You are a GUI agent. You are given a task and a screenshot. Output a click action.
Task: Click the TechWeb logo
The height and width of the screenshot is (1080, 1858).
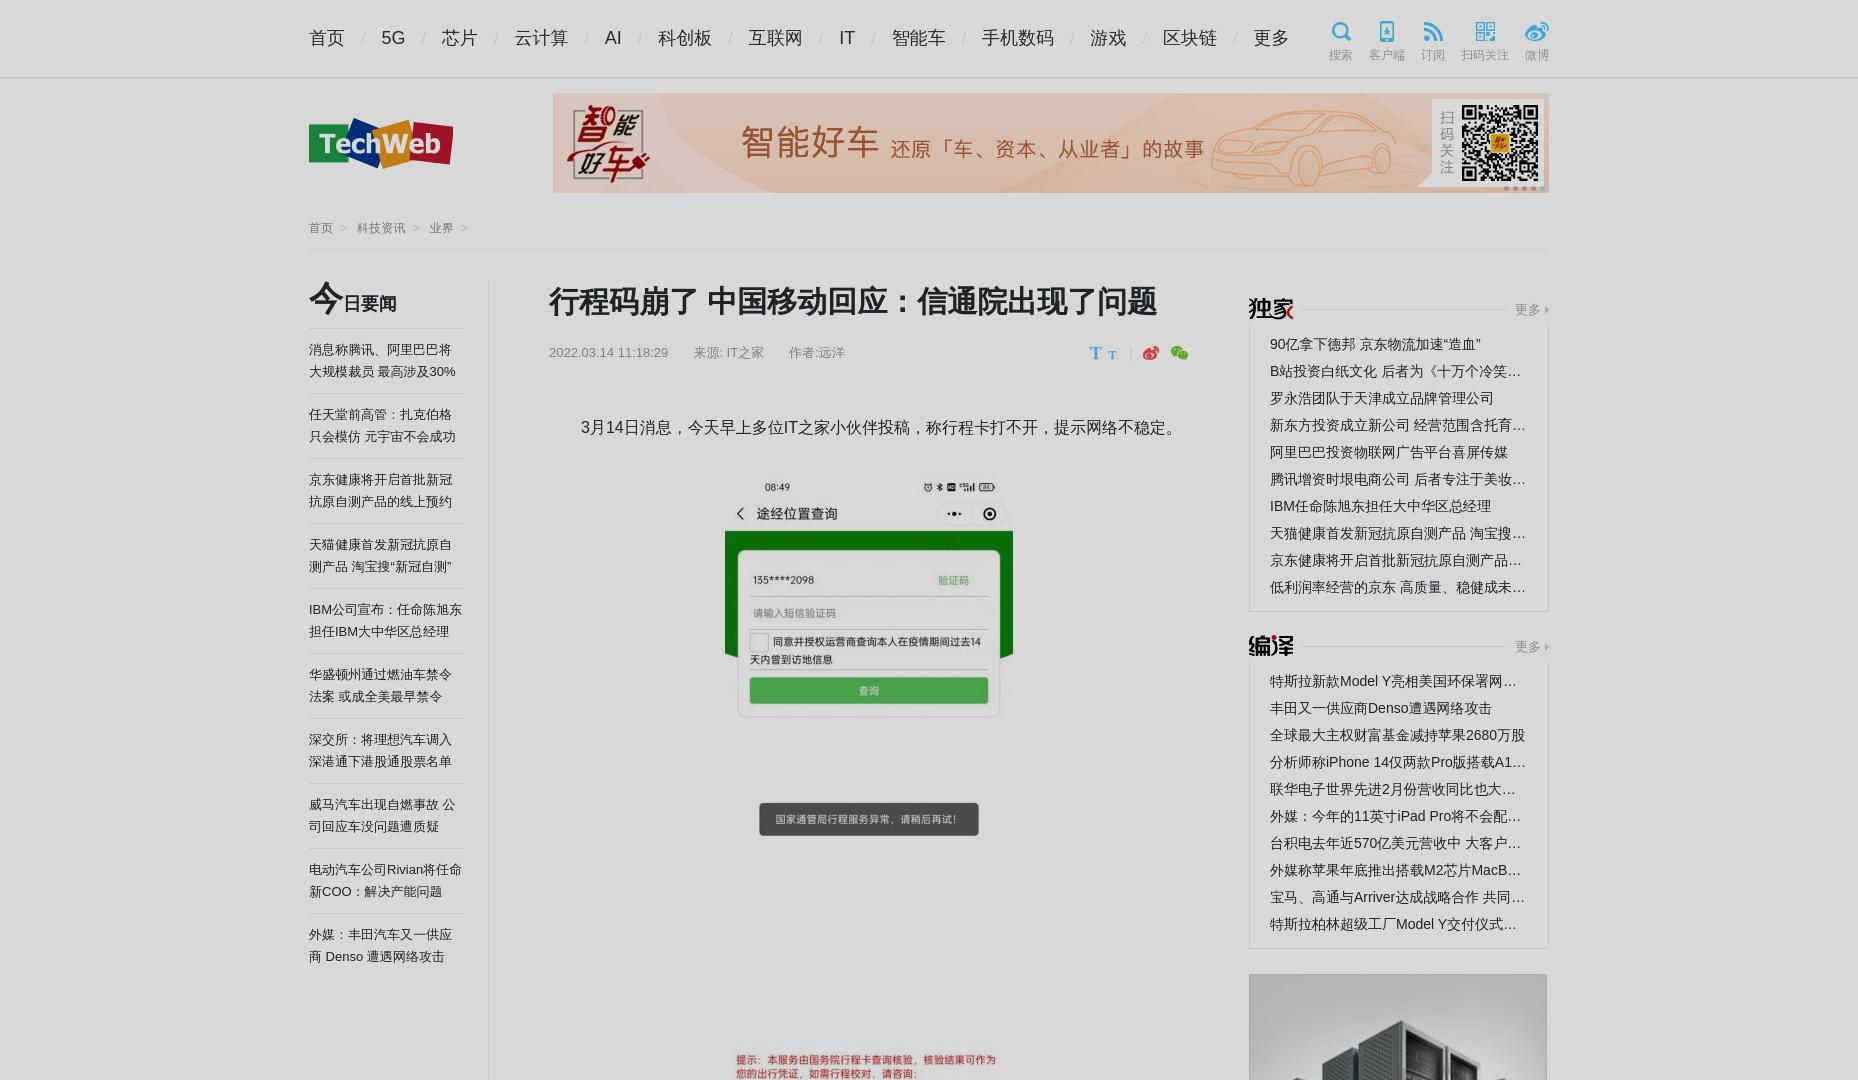tap(381, 143)
